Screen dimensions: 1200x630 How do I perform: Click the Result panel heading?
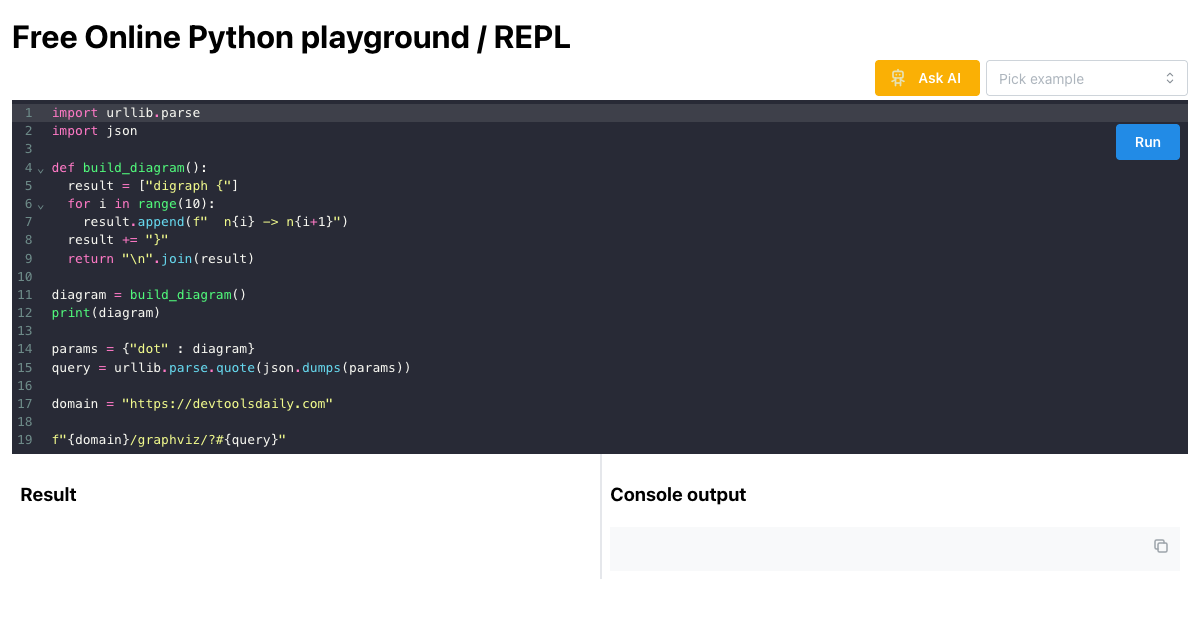48,494
